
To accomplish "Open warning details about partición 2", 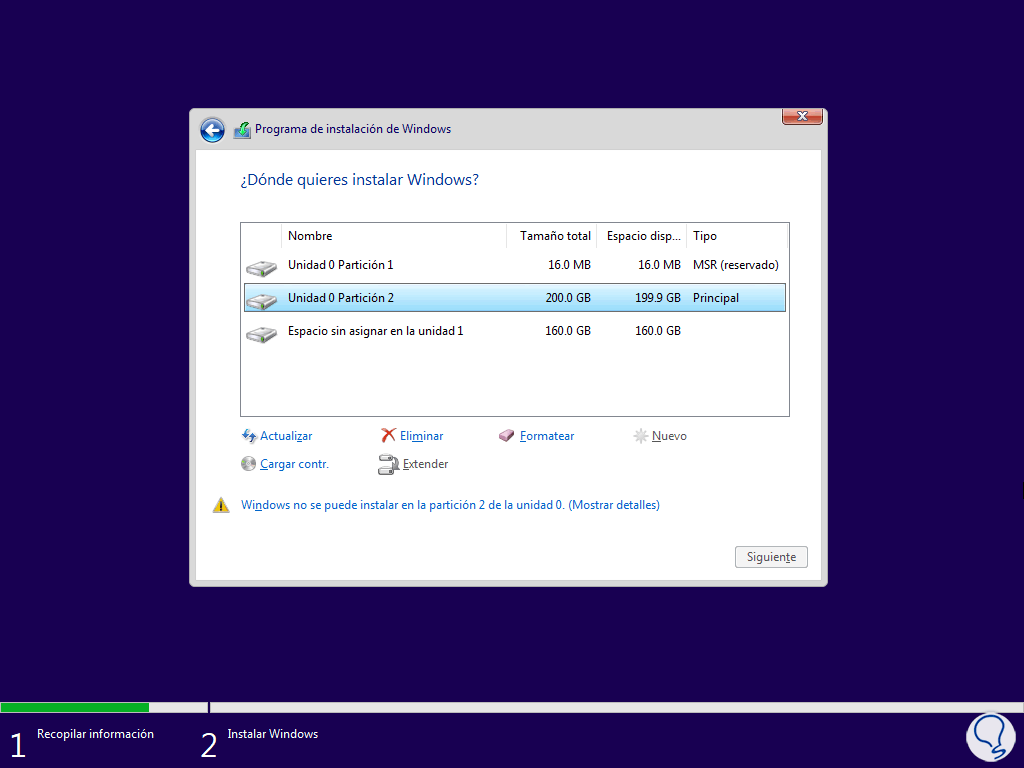I will point(450,505).
